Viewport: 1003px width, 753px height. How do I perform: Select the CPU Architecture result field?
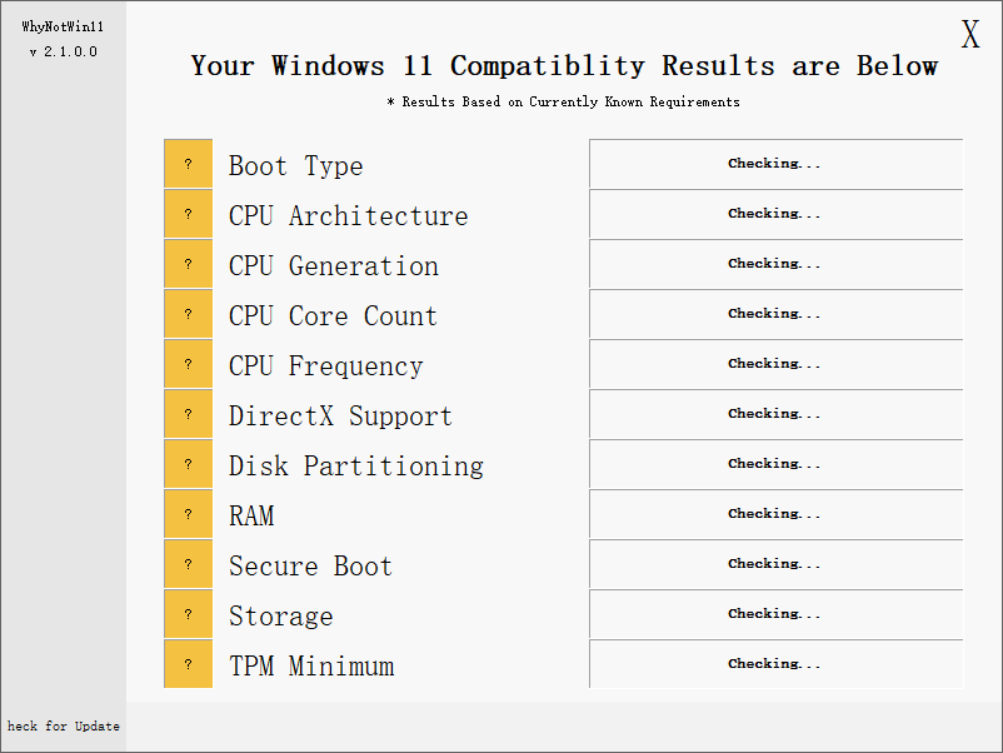[775, 213]
